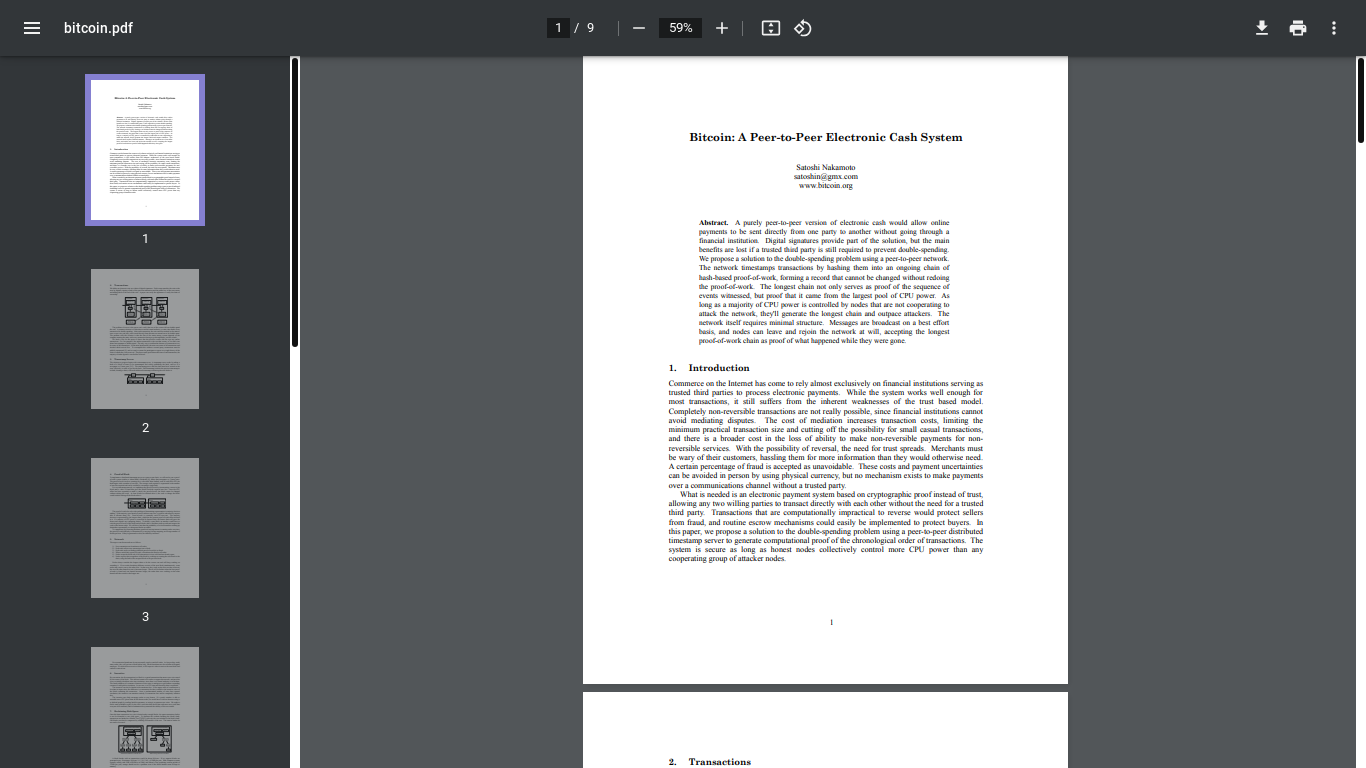Download the bitcoin.pdf file
Image resolution: width=1366 pixels, height=768 pixels.
coord(1262,28)
